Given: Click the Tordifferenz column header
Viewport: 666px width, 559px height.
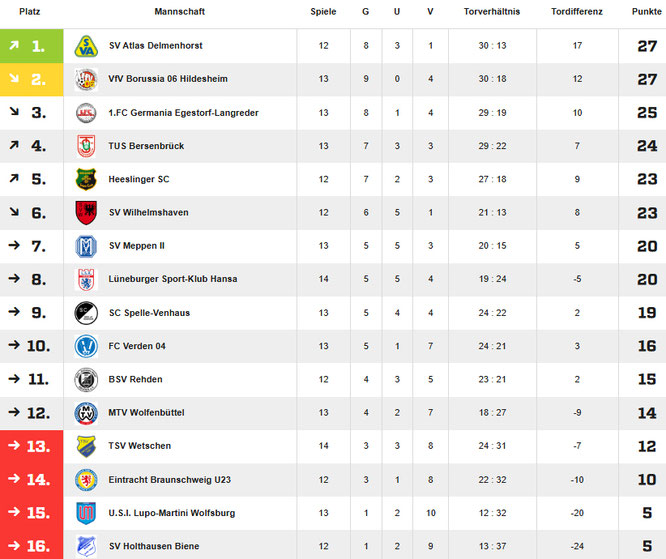Looking at the screenshot, I should (576, 12).
